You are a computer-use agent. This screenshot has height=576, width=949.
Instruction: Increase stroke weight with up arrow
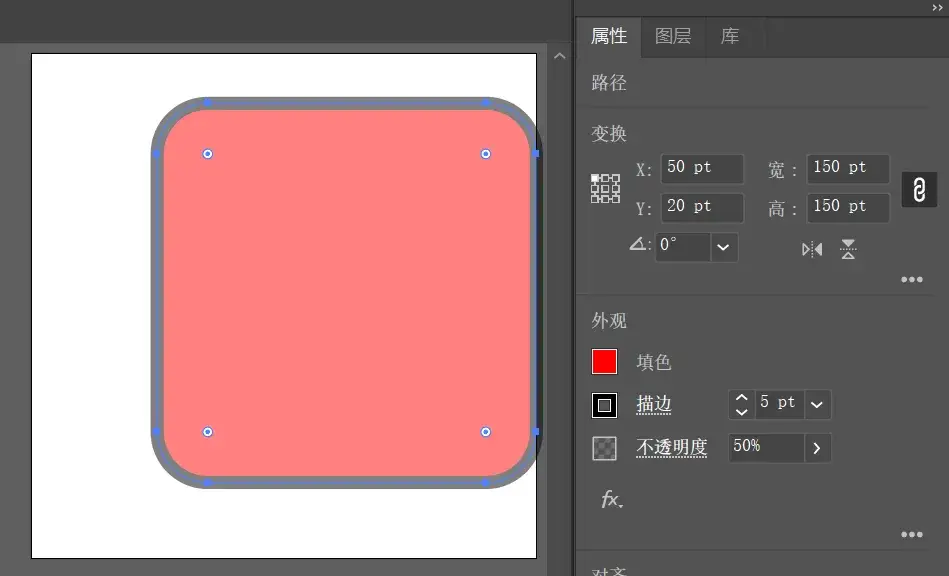pyautogui.click(x=741, y=398)
